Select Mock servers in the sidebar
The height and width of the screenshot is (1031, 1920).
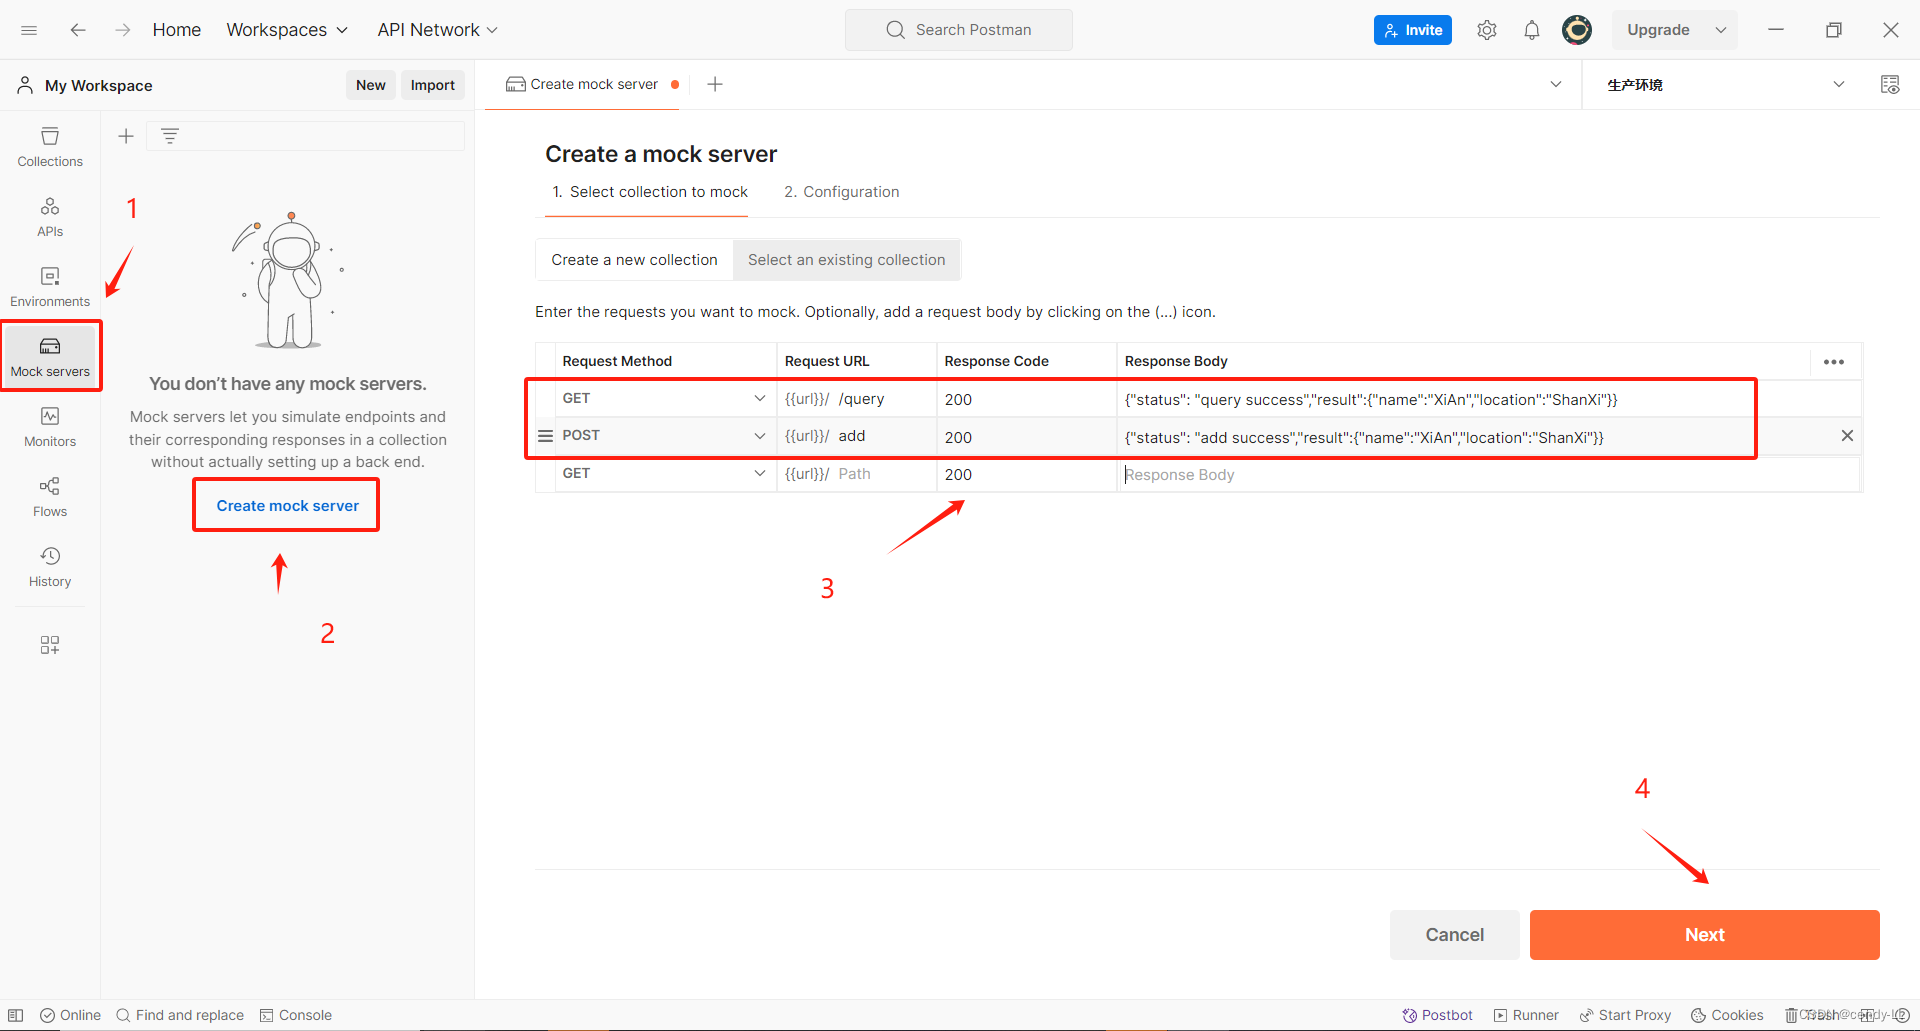click(50, 357)
